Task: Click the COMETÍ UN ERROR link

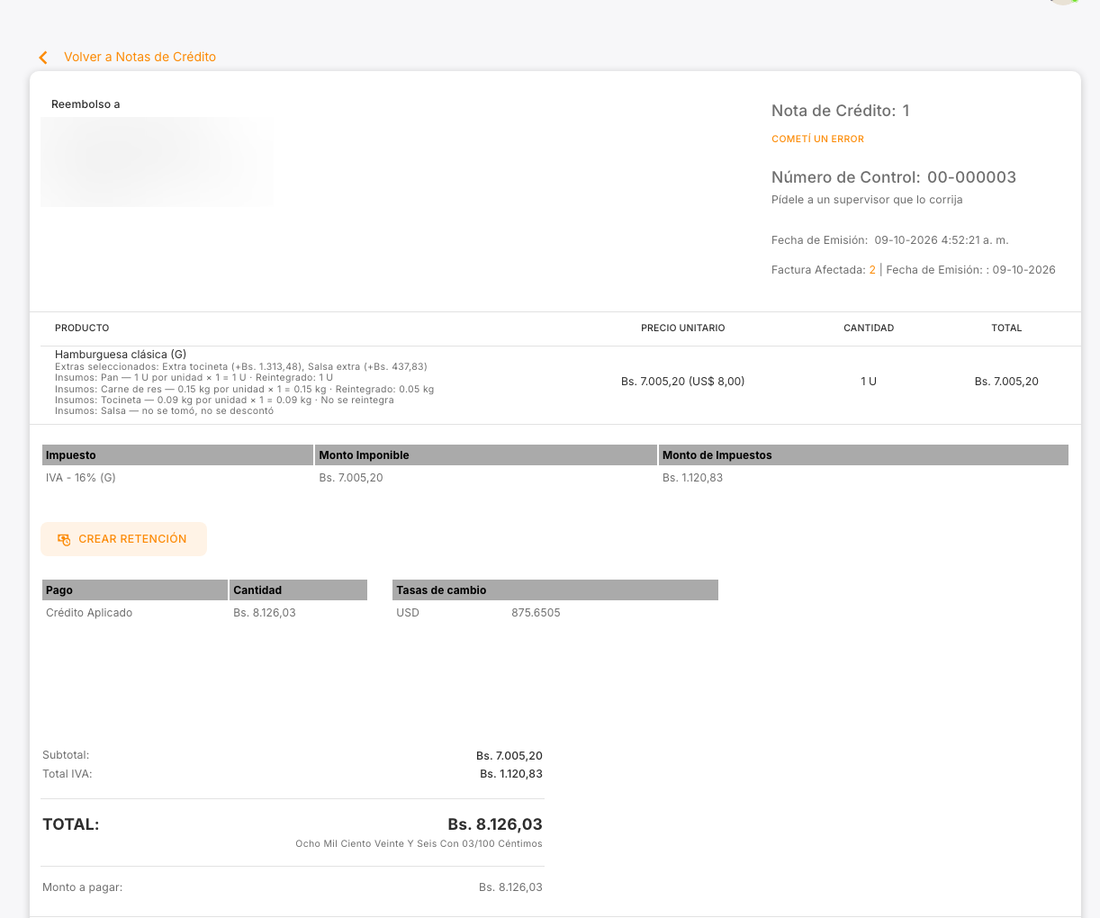Action: coord(817,139)
